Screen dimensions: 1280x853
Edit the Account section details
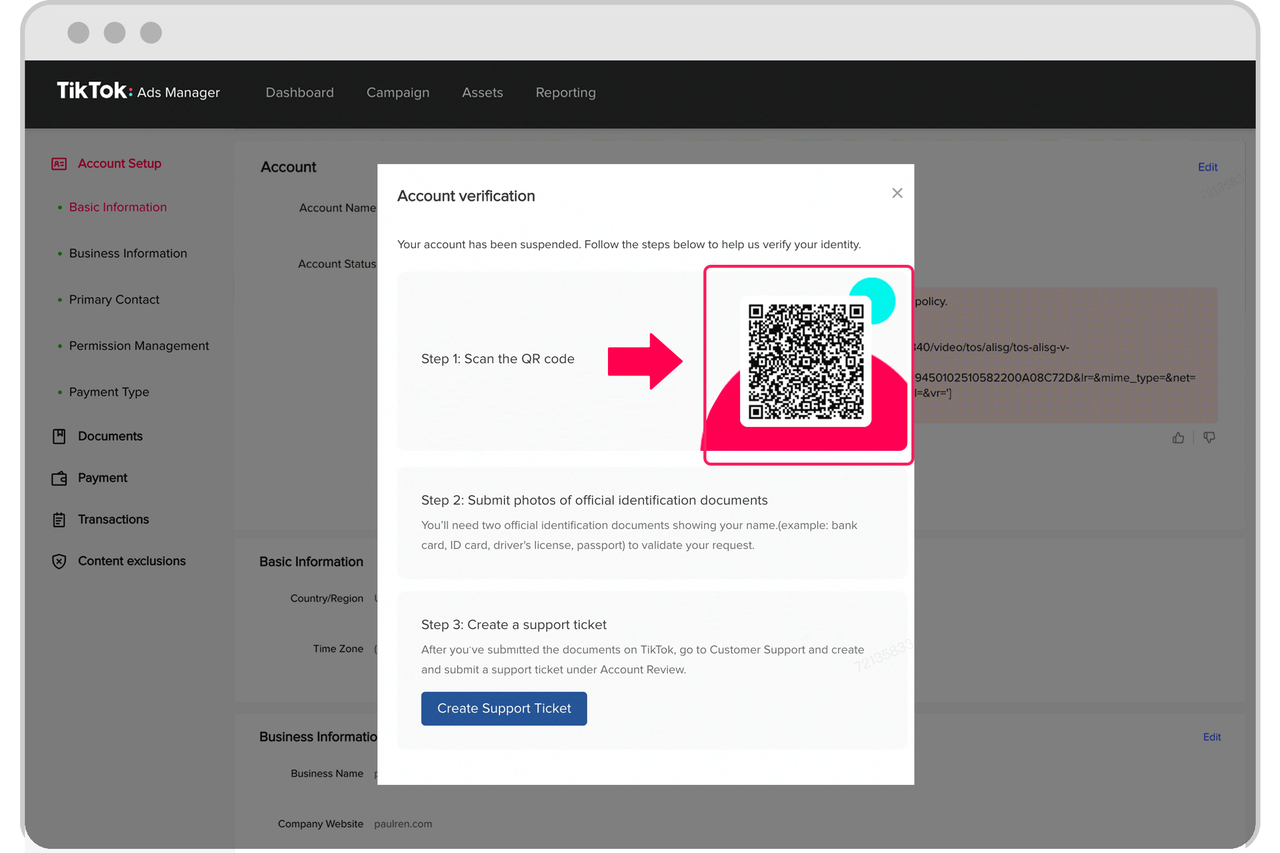1207,167
